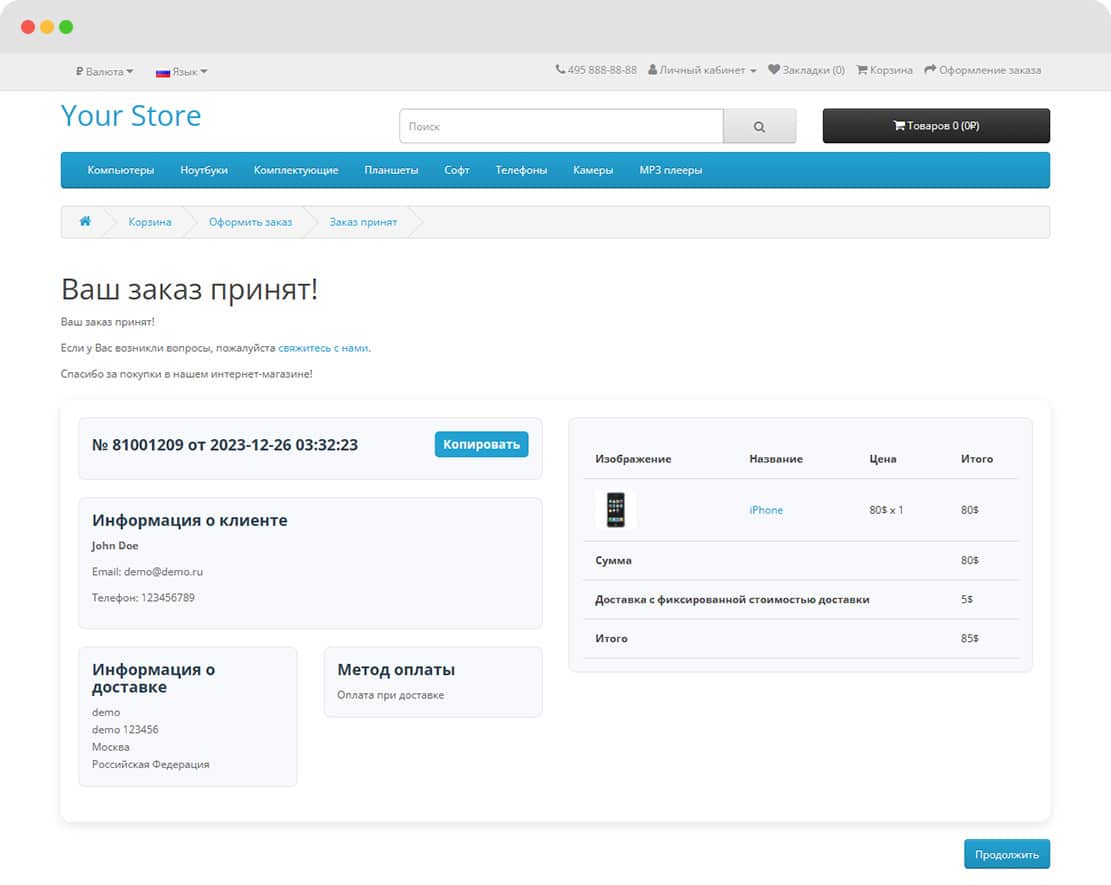The width and height of the screenshot is (1111, 885).
Task: Open the Компьютеры category menu
Action: tap(120, 170)
